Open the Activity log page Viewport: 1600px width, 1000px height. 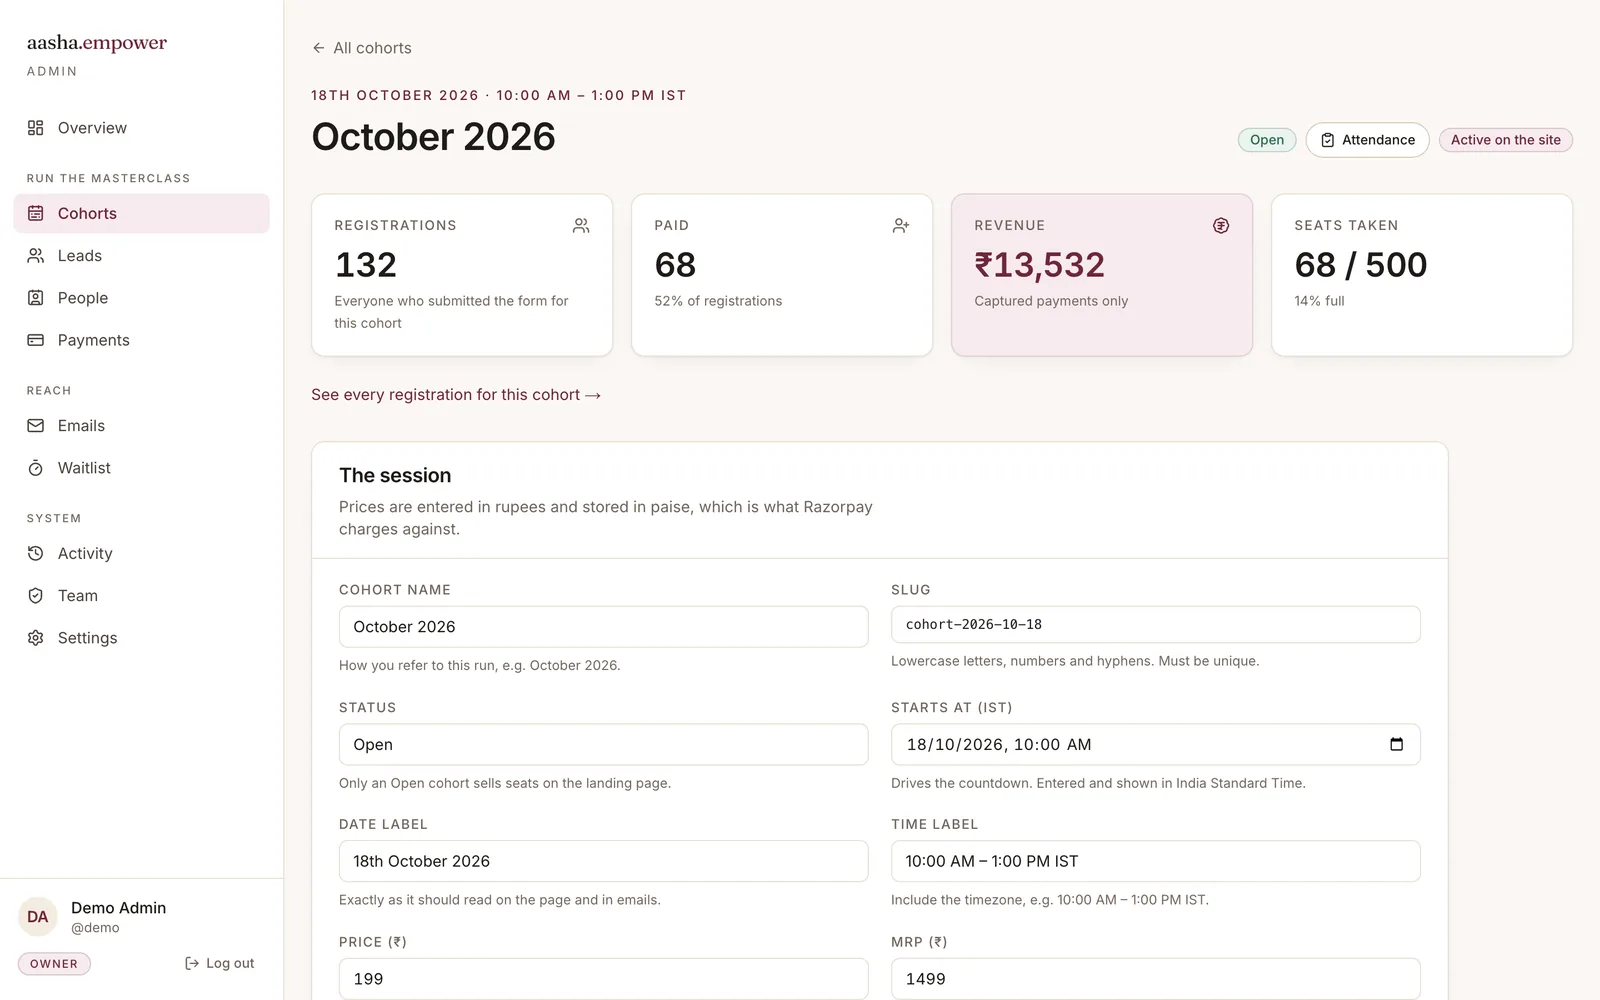[x=142, y=553]
